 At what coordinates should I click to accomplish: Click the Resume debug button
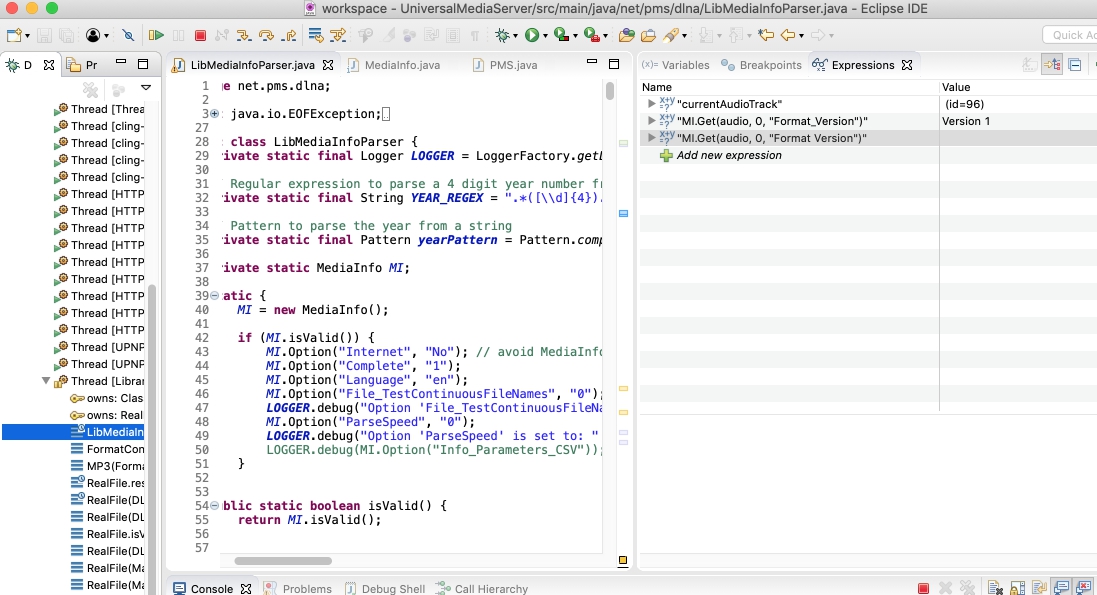(156, 35)
